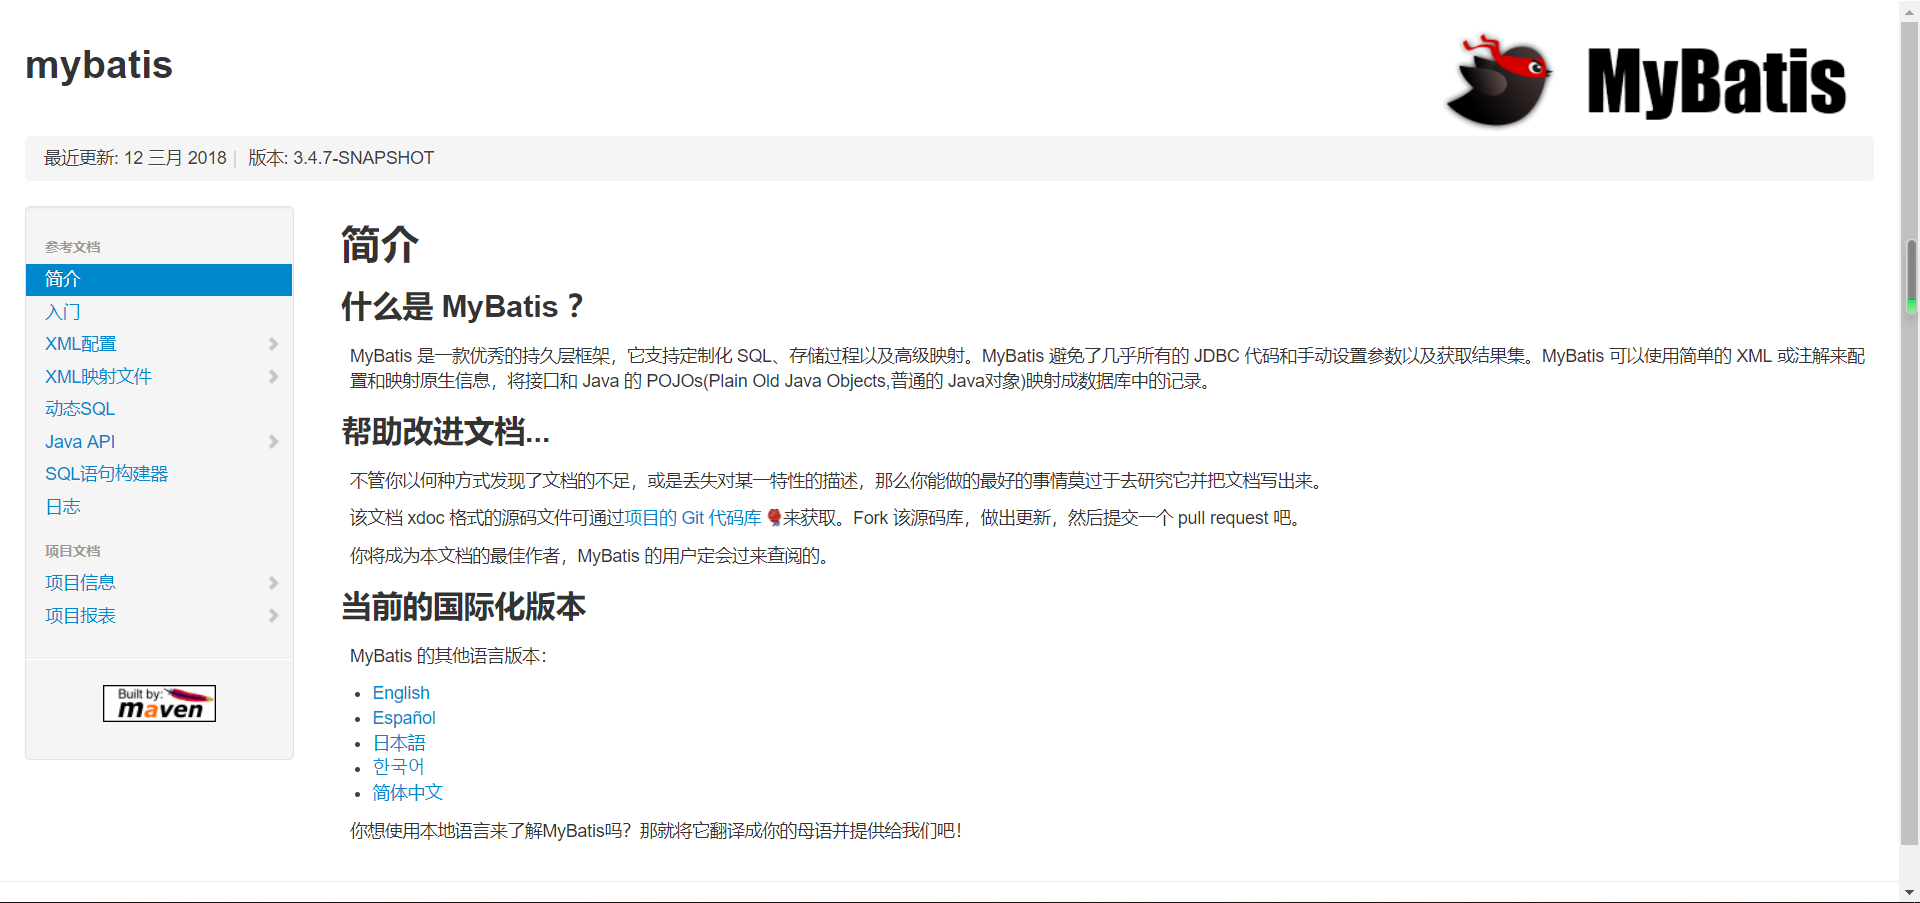Viewport: 1920px width, 903px height.
Task: Switch to the English documentation
Action: pyautogui.click(x=401, y=693)
